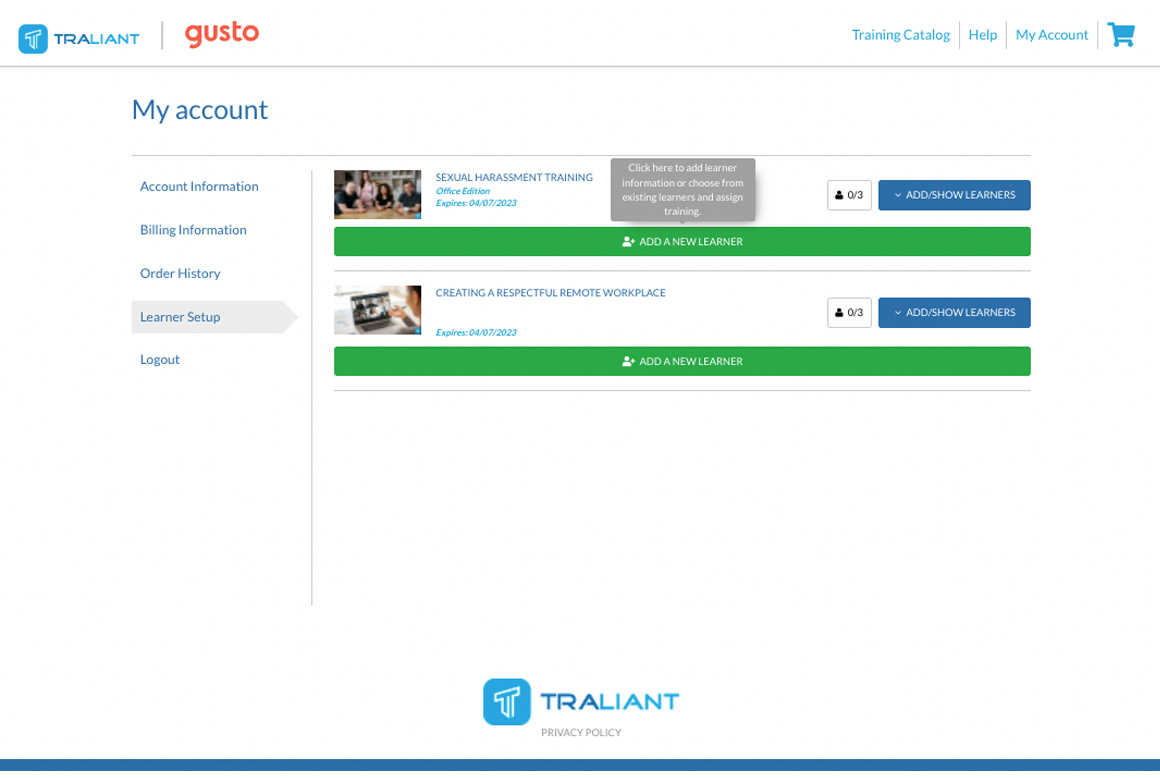
Task: Click the My account page heading
Action: [200, 110]
